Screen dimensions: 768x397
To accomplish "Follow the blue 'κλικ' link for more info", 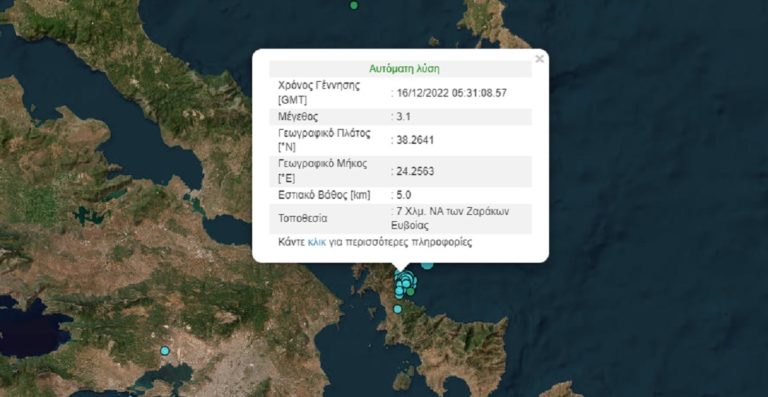I will tap(316, 242).
